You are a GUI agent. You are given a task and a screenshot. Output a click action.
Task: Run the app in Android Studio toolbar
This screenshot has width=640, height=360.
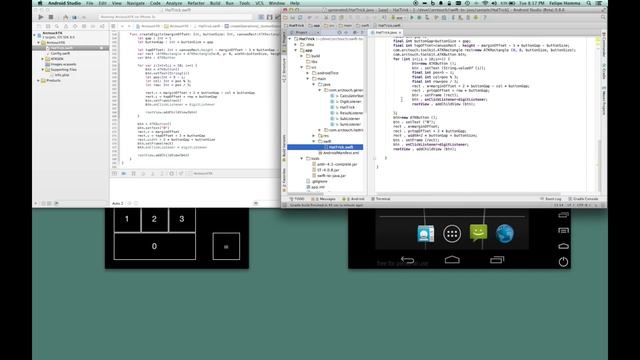coord(411,18)
